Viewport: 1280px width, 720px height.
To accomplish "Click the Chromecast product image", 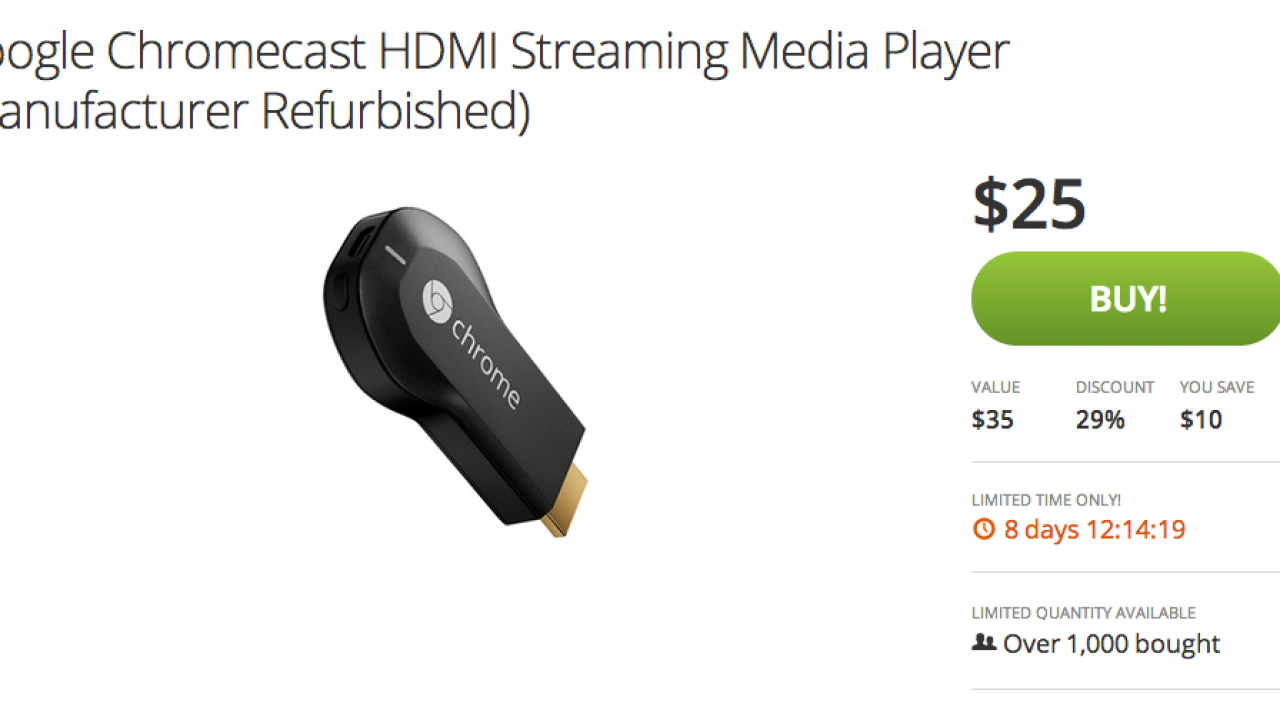I will 455,370.
